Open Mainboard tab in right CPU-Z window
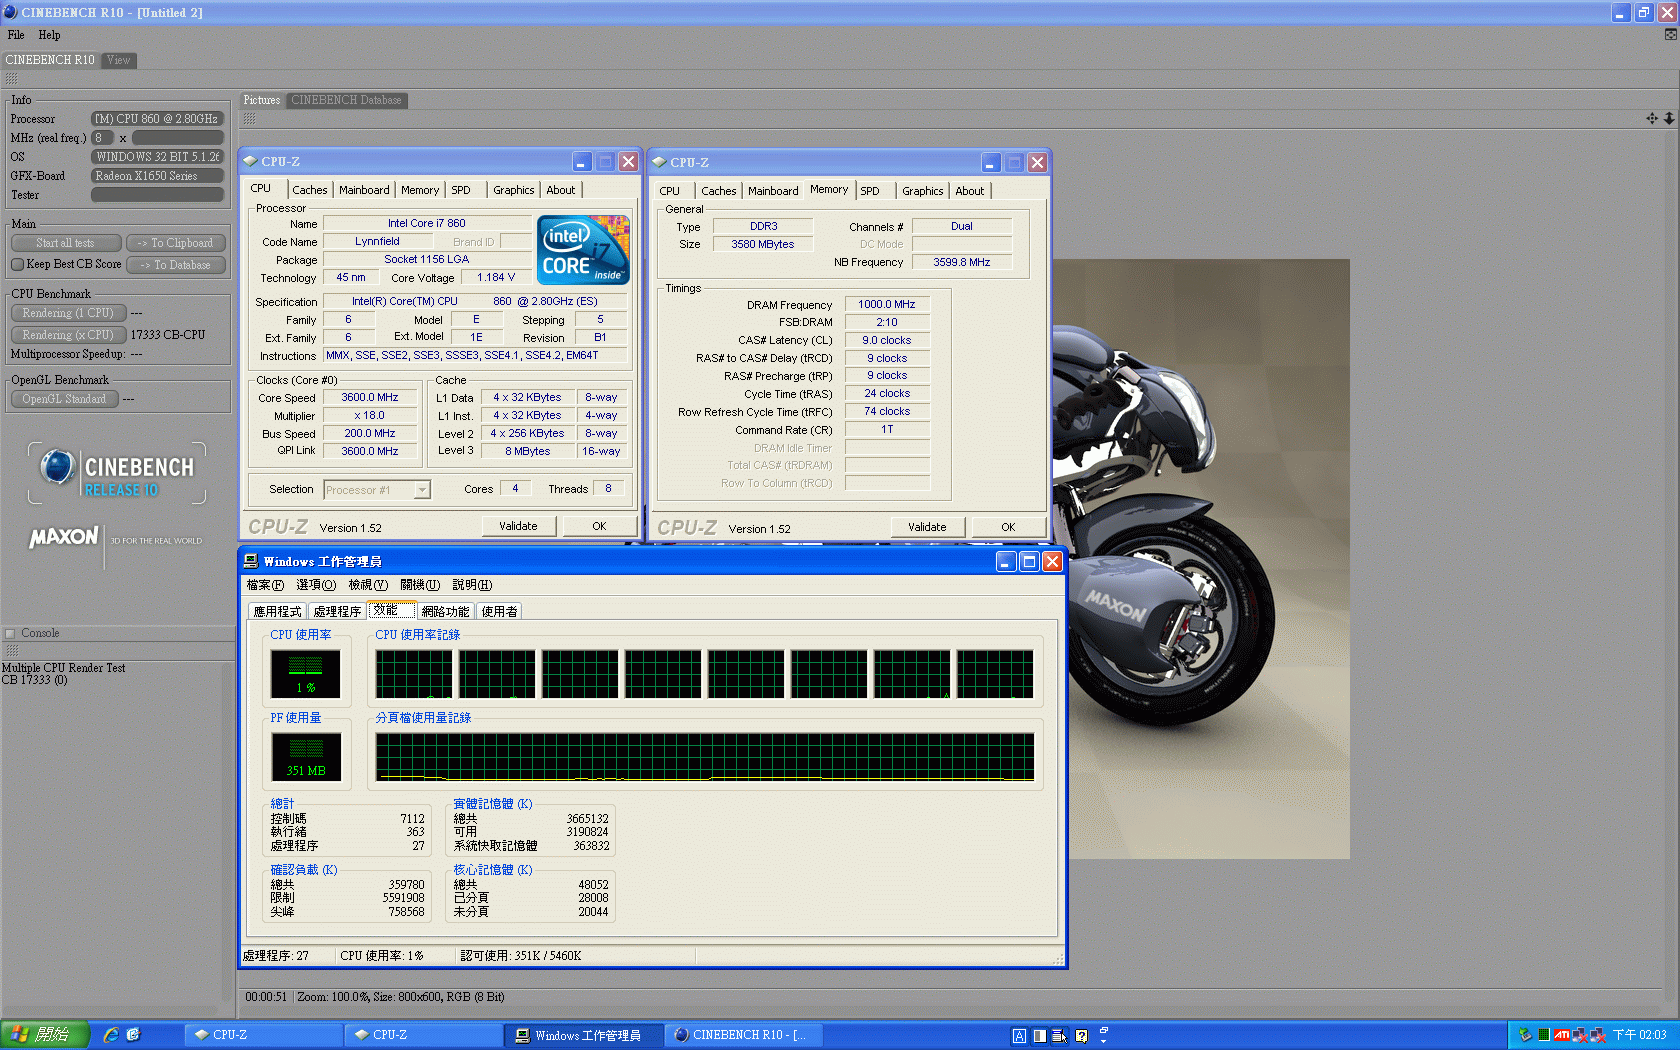This screenshot has width=1680, height=1050. pos(773,191)
